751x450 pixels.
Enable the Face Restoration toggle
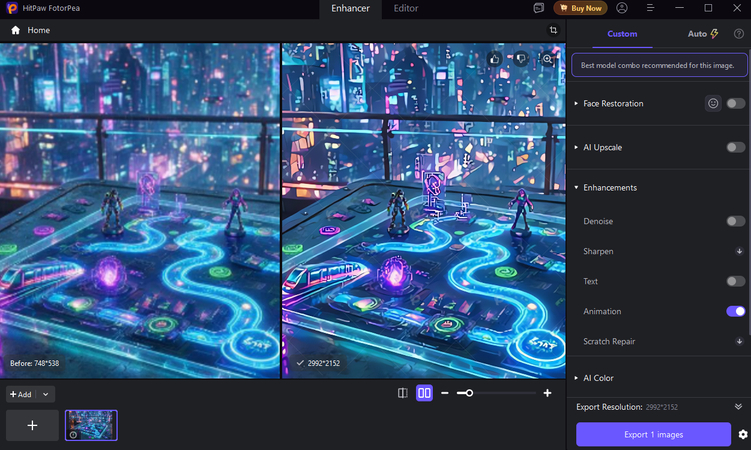(x=736, y=103)
